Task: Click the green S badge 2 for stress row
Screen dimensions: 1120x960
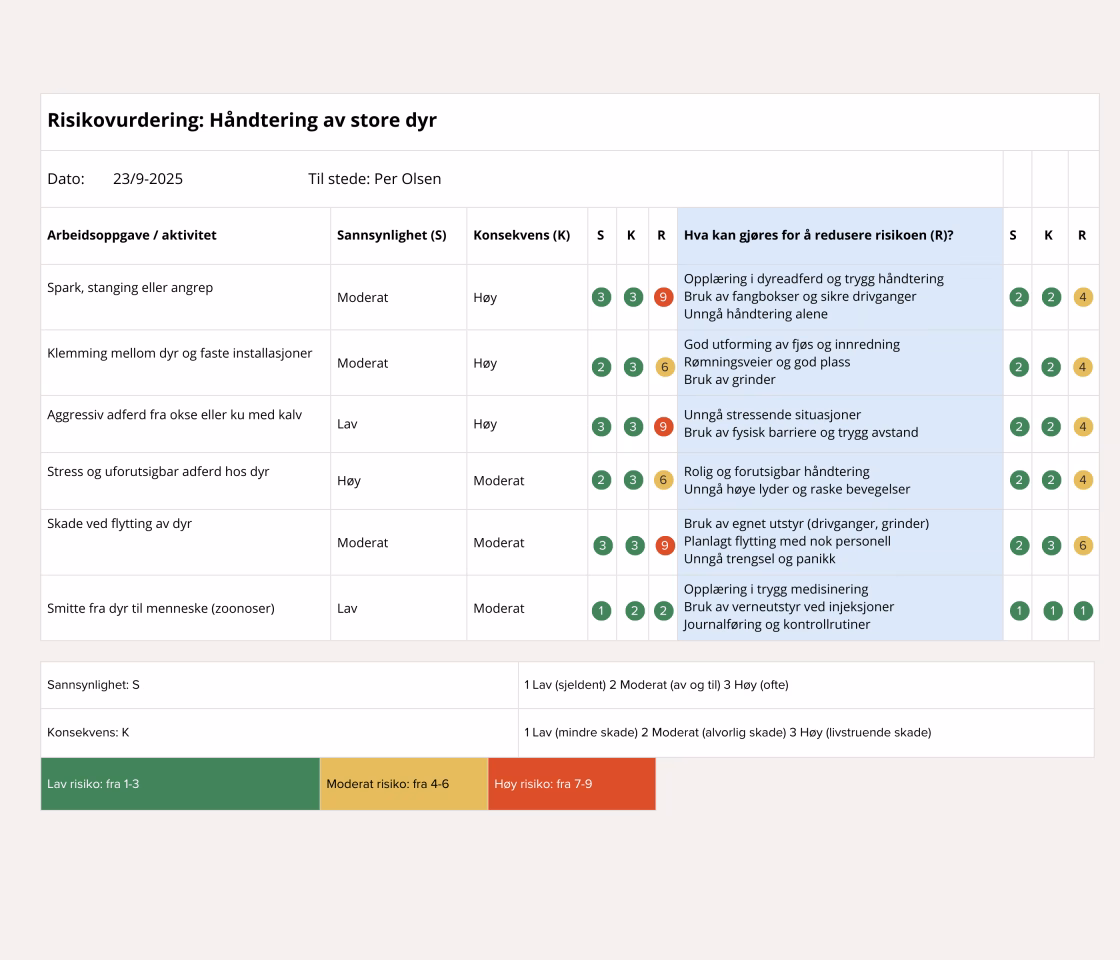Action: point(601,479)
